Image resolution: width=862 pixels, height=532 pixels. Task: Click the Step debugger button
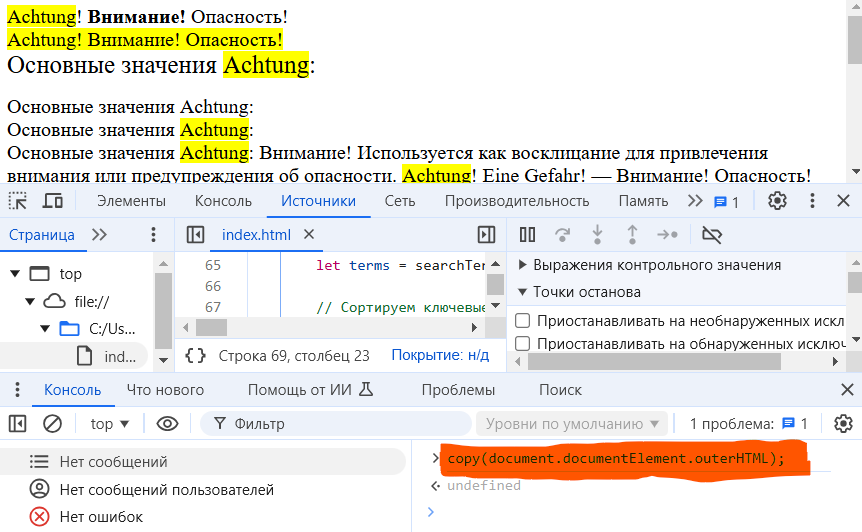(x=667, y=235)
